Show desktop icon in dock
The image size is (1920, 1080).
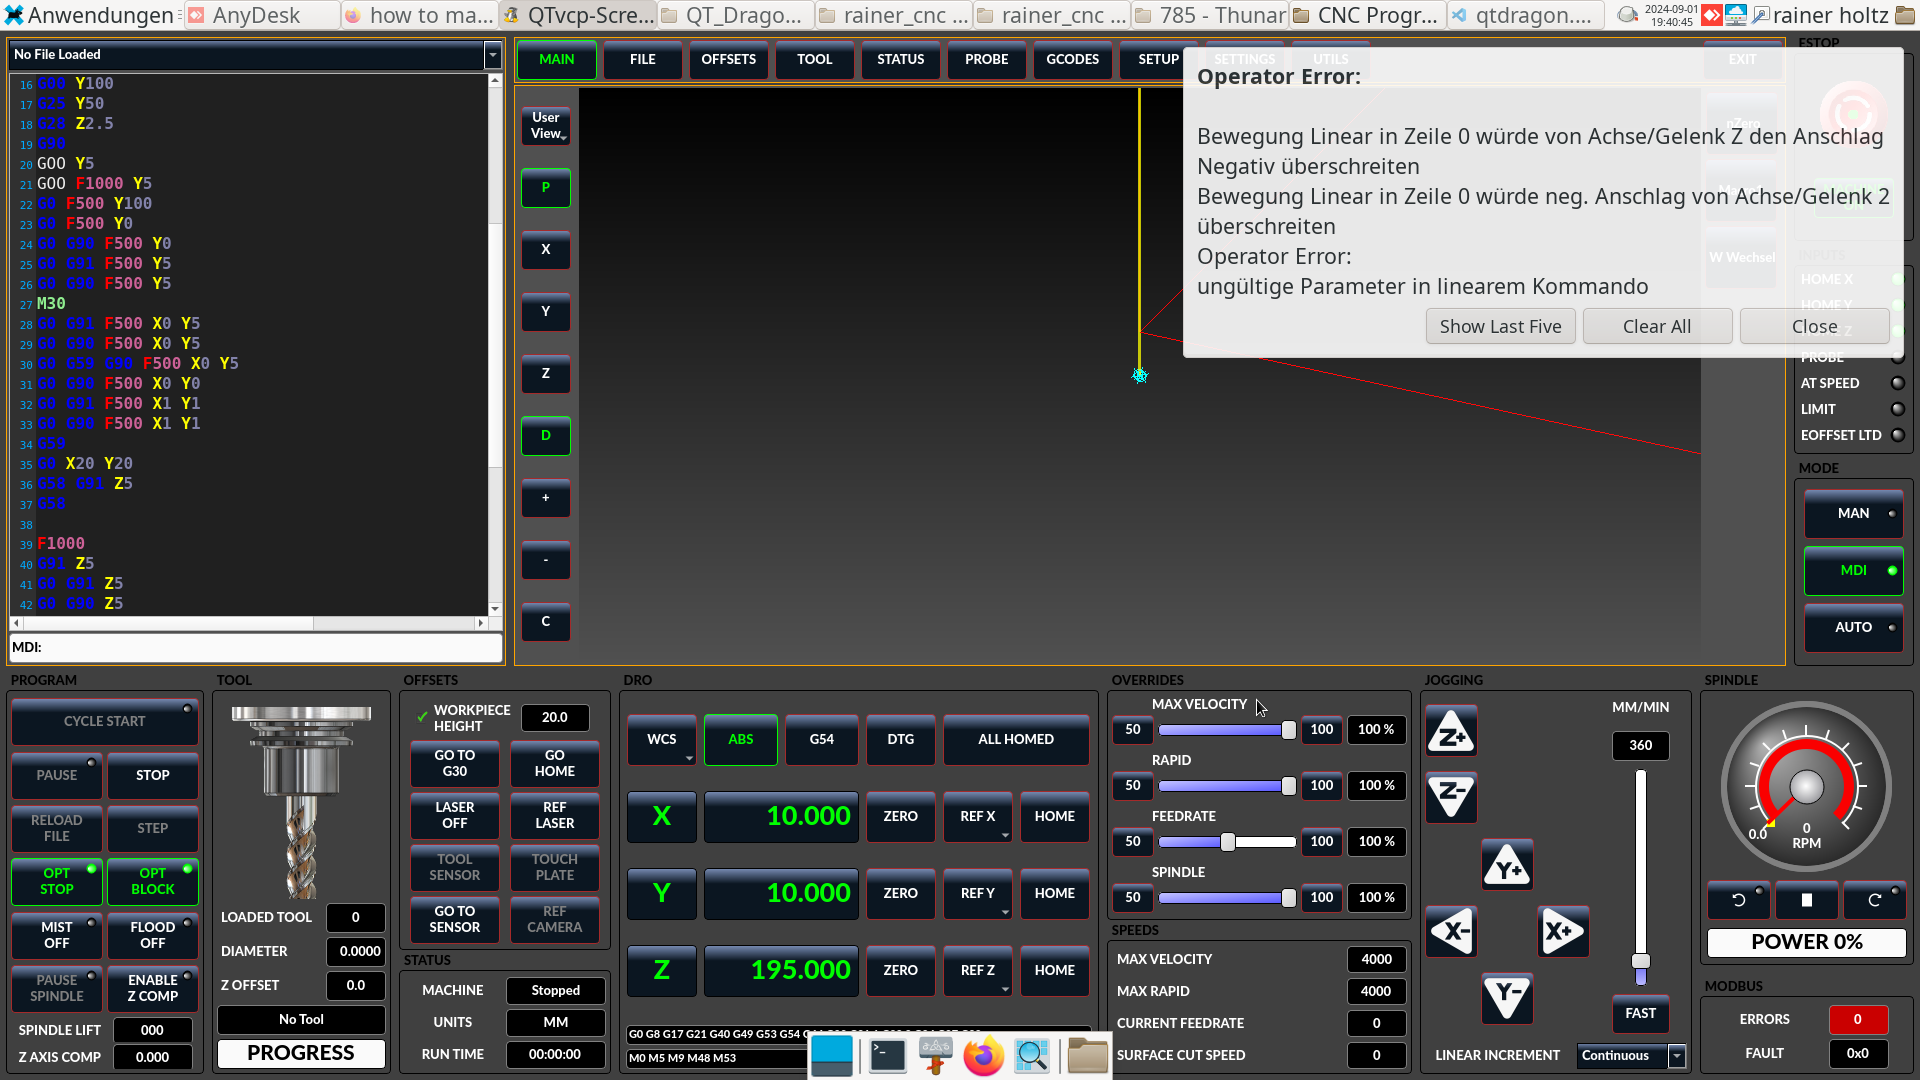click(831, 1055)
